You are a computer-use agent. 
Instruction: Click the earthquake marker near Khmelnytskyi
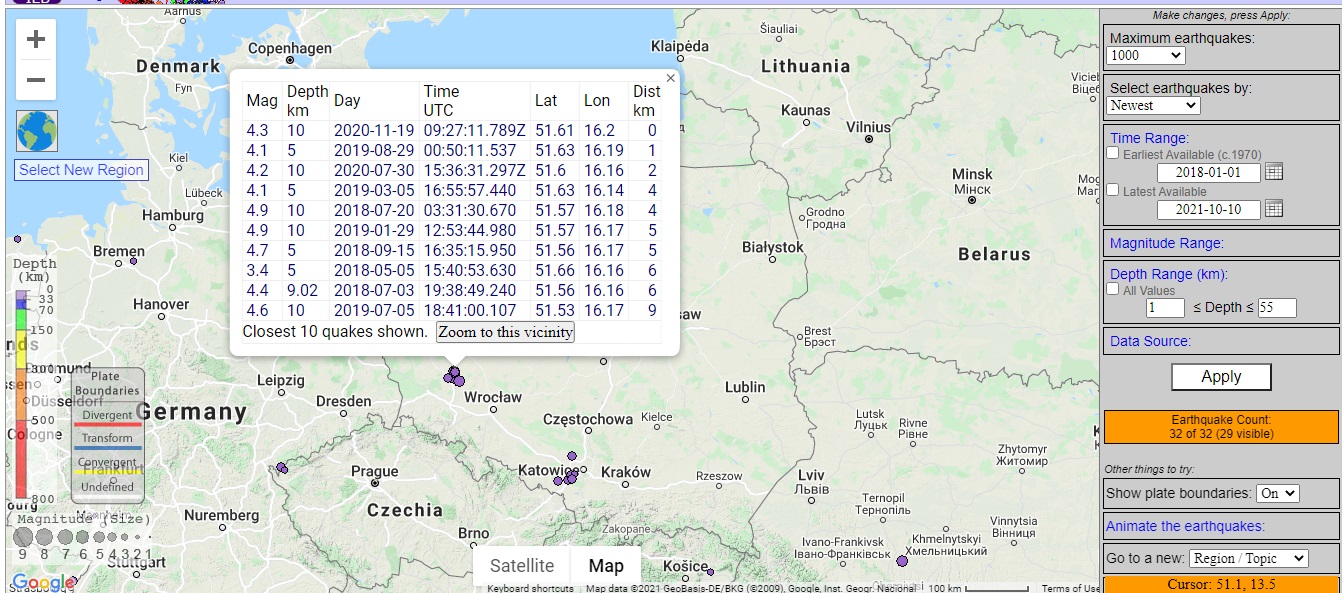coord(902,561)
